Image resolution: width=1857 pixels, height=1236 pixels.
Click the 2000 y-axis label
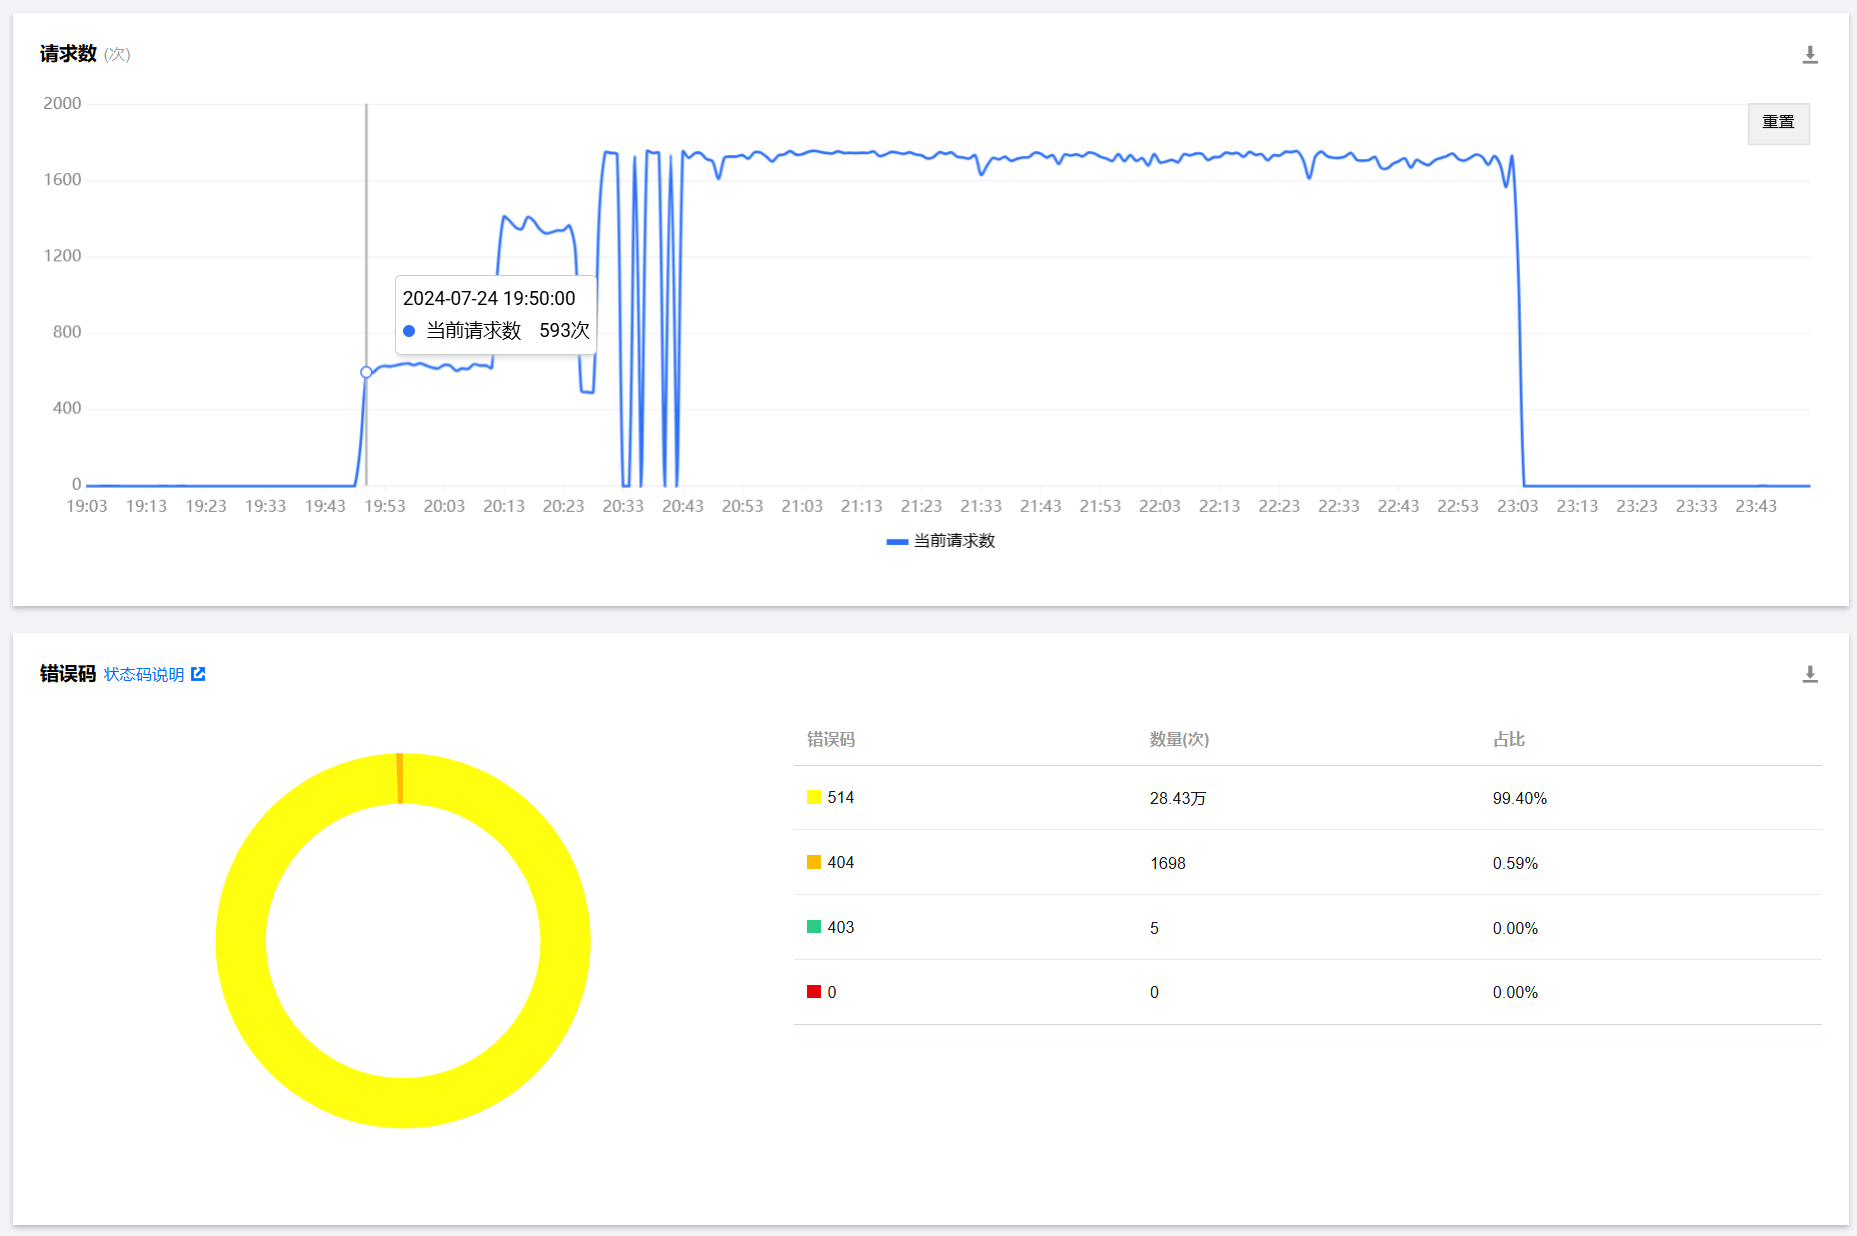[x=62, y=103]
